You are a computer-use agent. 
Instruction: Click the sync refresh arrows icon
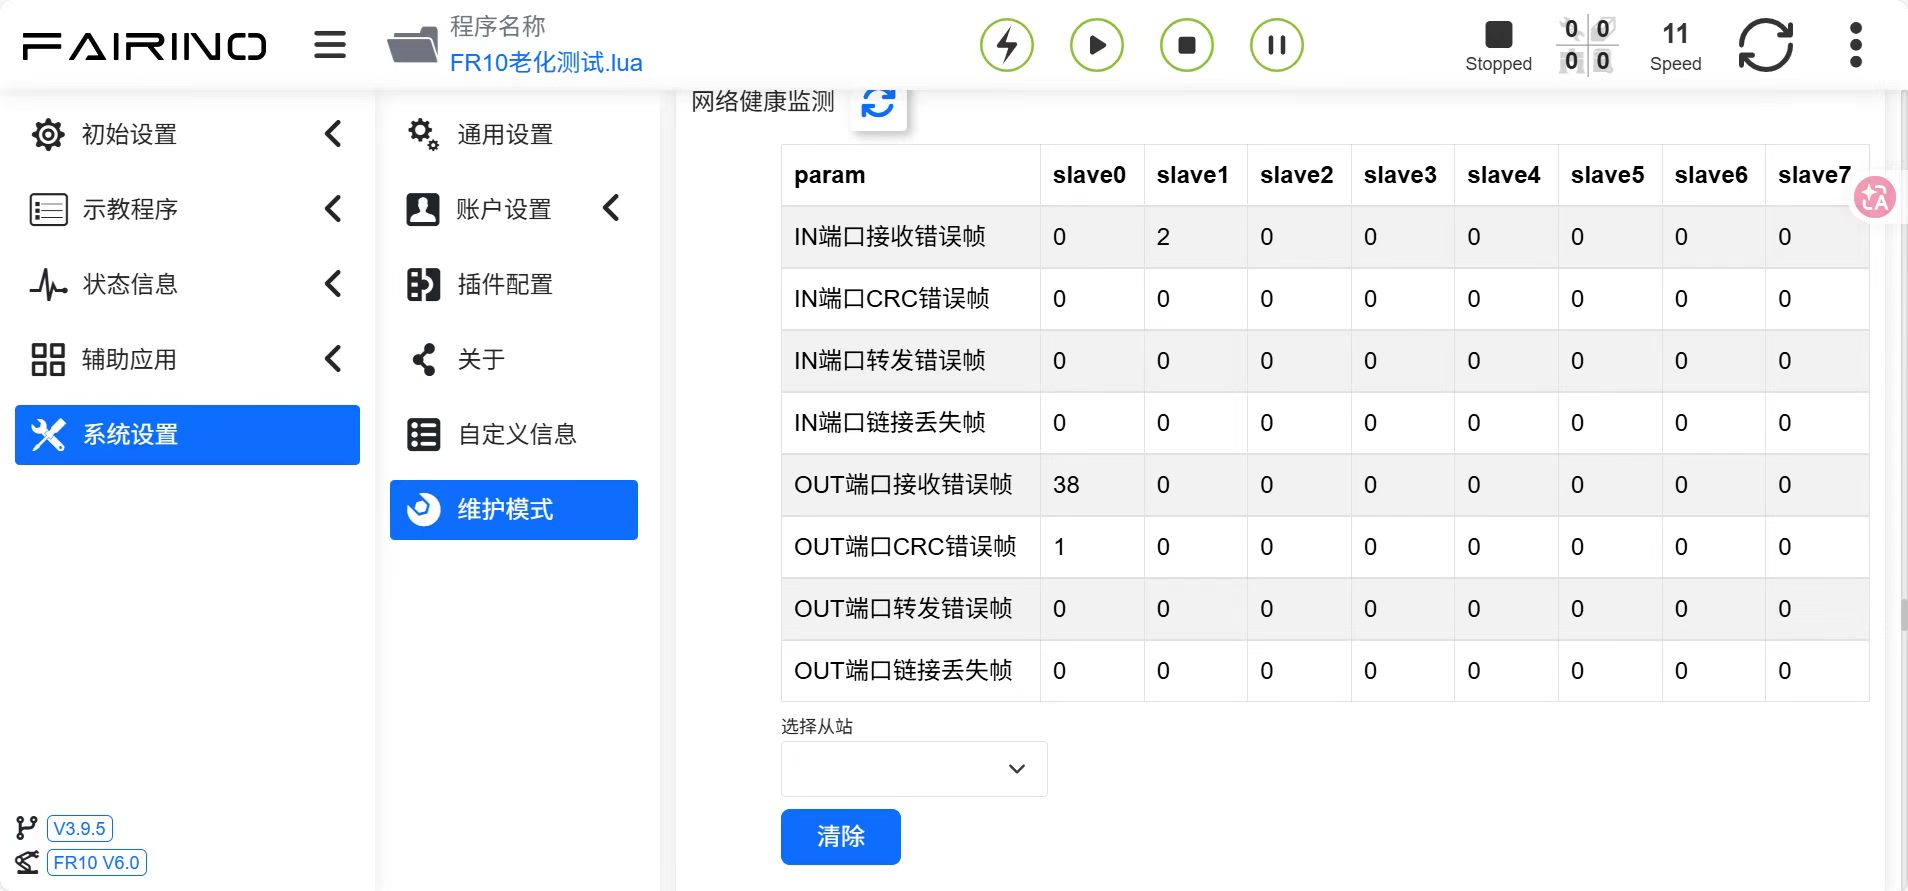[1766, 45]
